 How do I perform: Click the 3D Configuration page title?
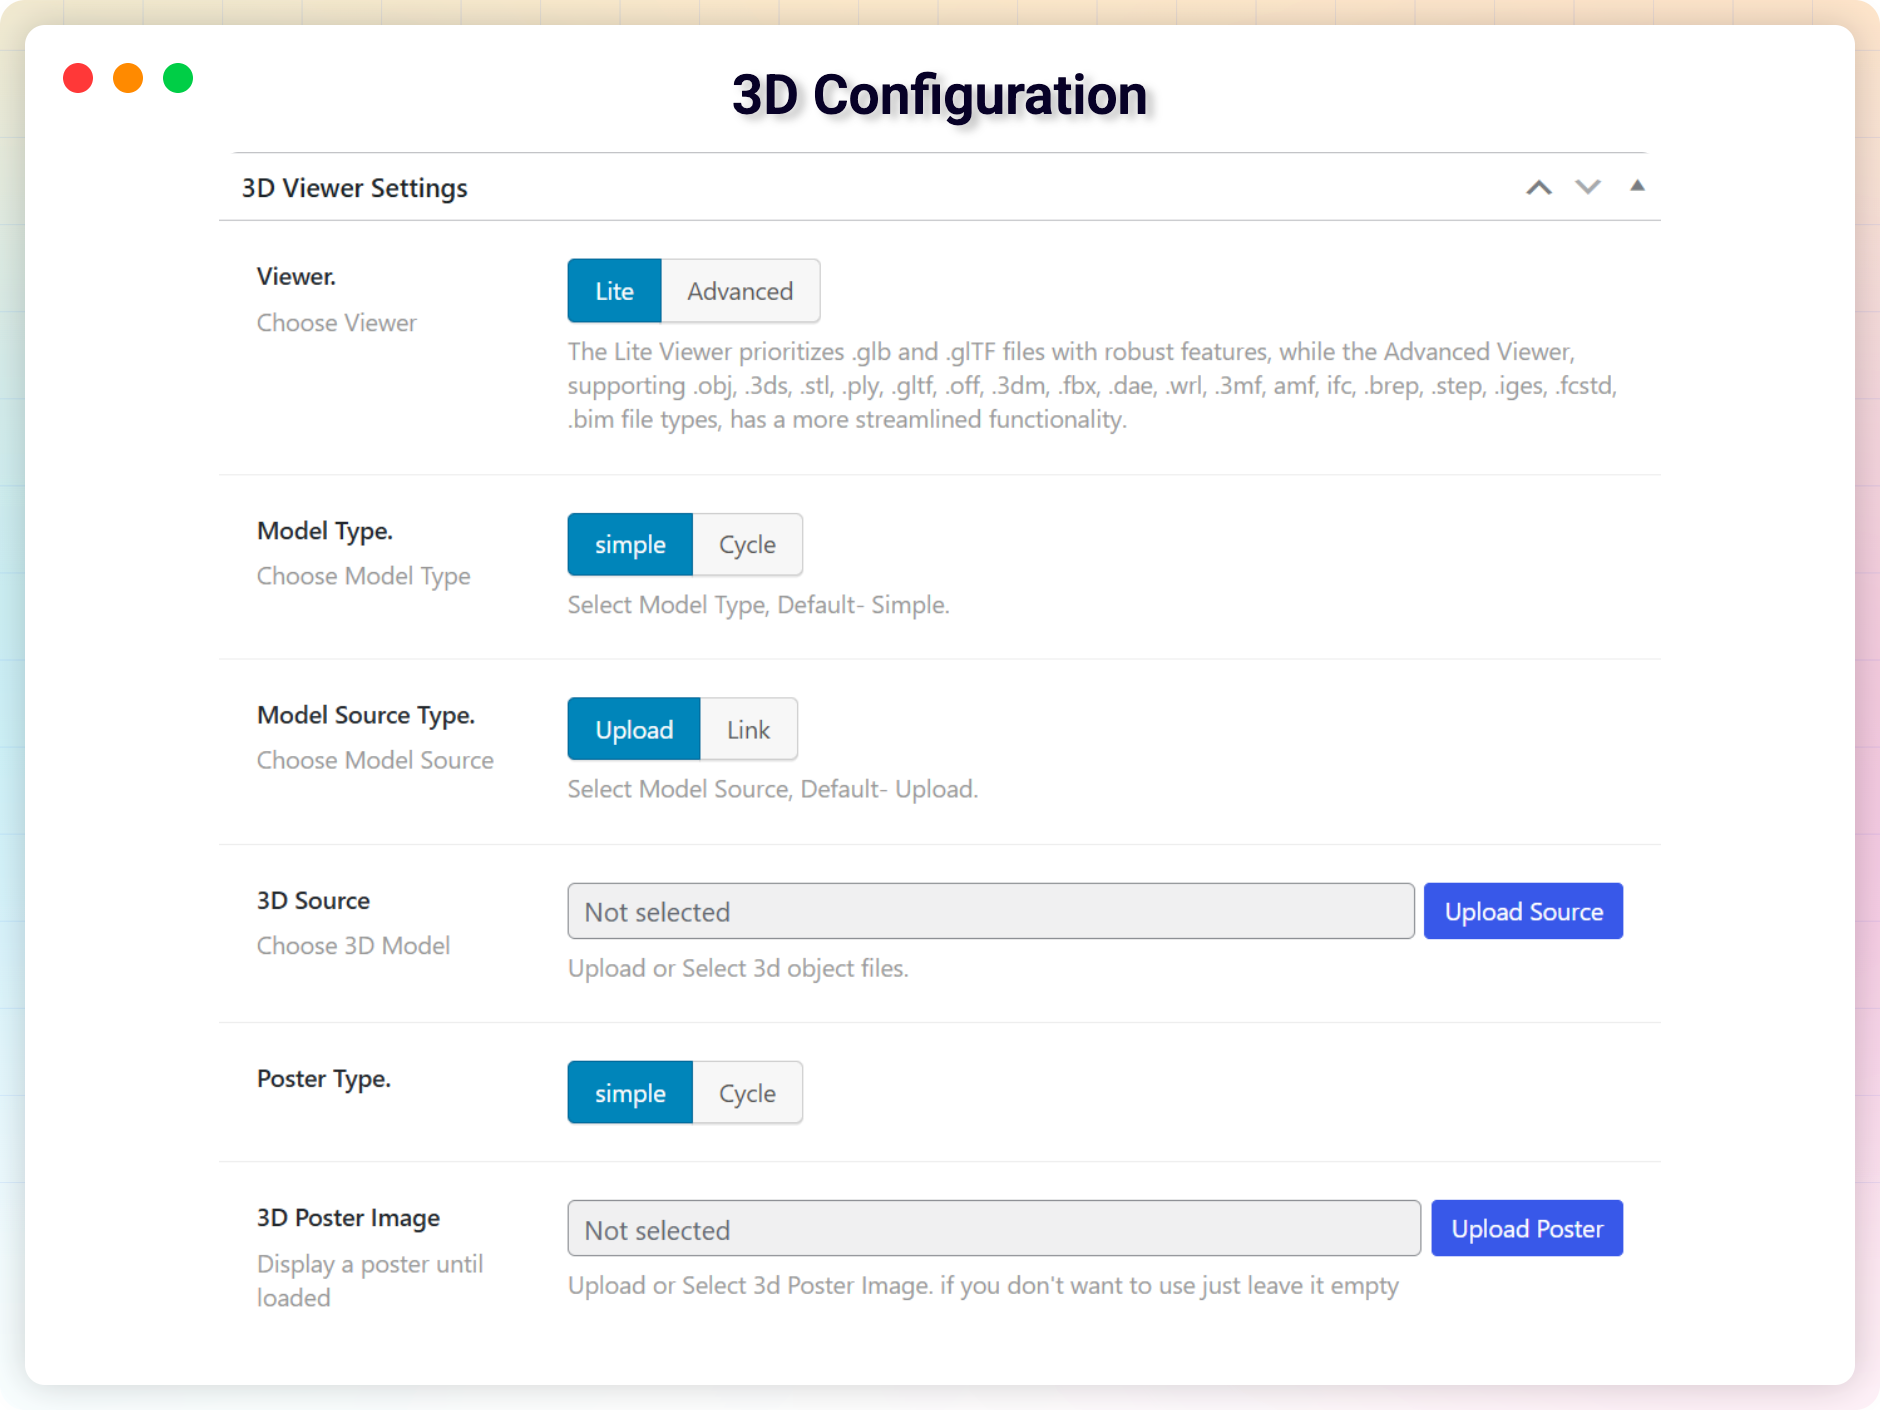click(x=939, y=95)
